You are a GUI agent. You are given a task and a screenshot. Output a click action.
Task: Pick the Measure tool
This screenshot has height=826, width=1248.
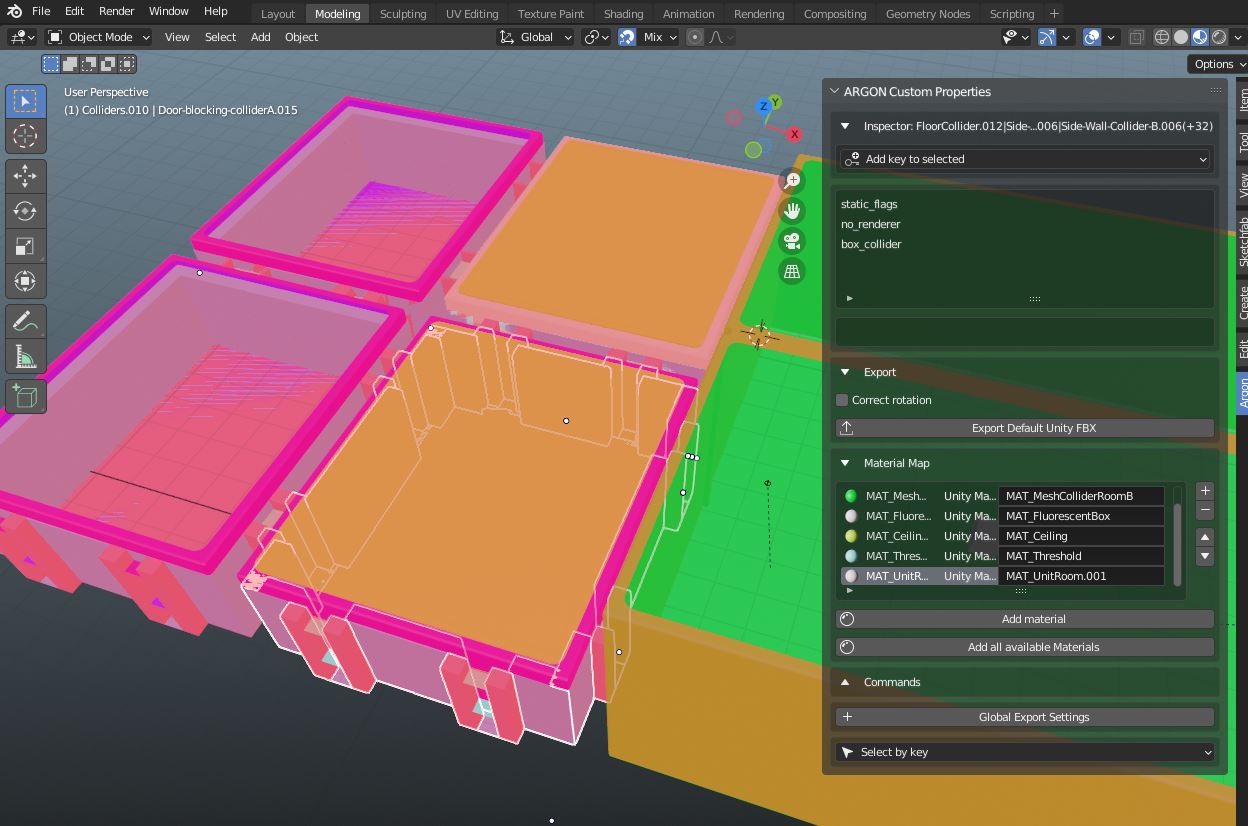[x=25, y=357]
